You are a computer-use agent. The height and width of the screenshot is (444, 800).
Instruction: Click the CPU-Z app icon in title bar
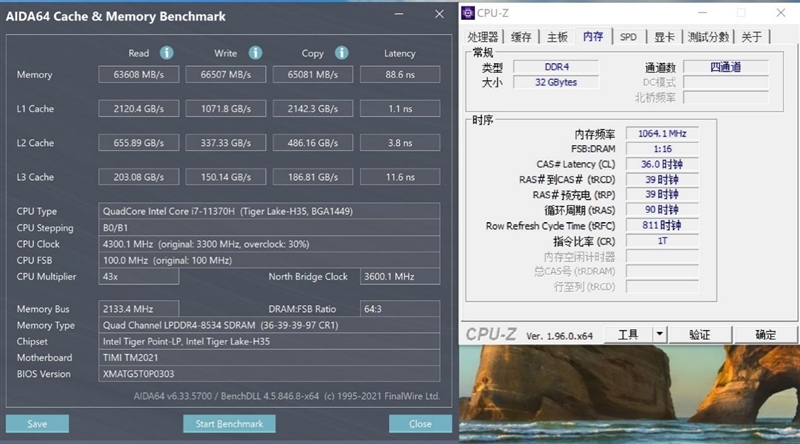467,13
